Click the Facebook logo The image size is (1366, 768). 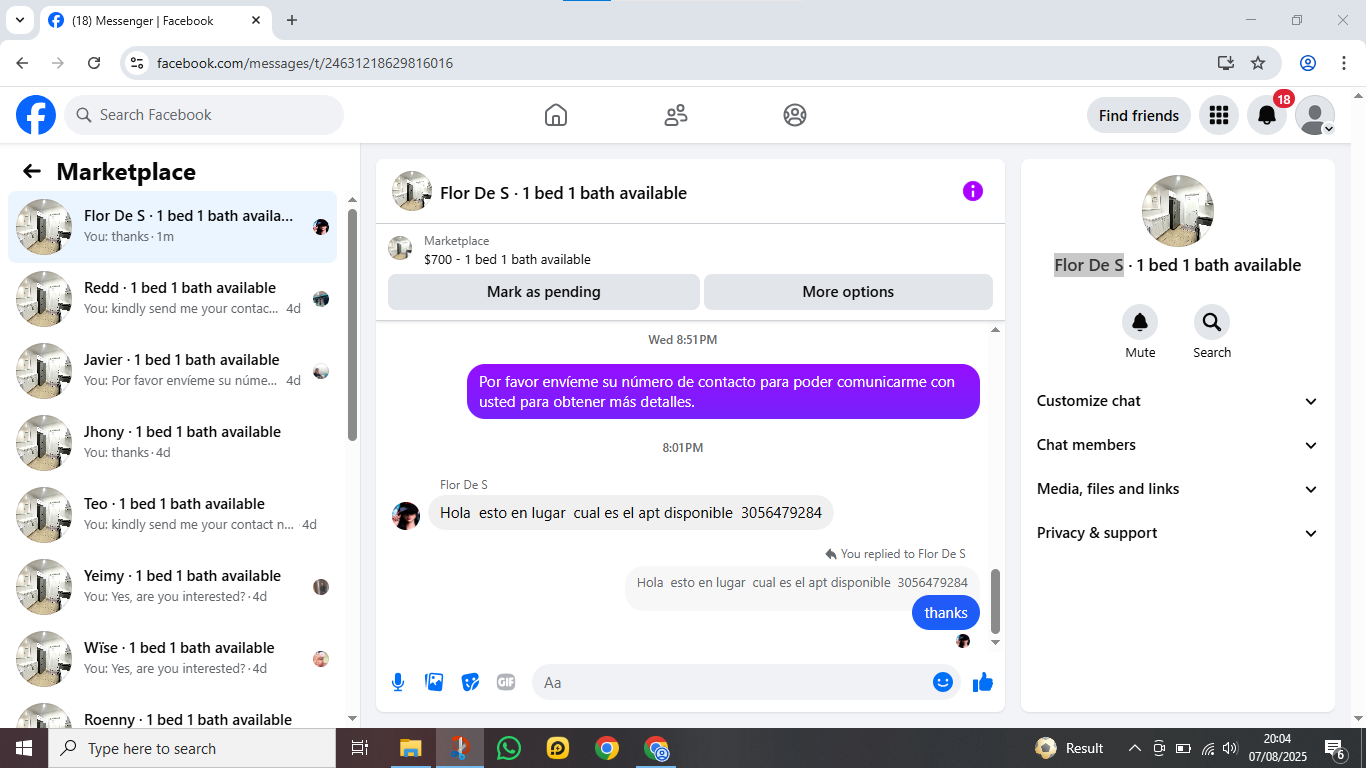36,115
